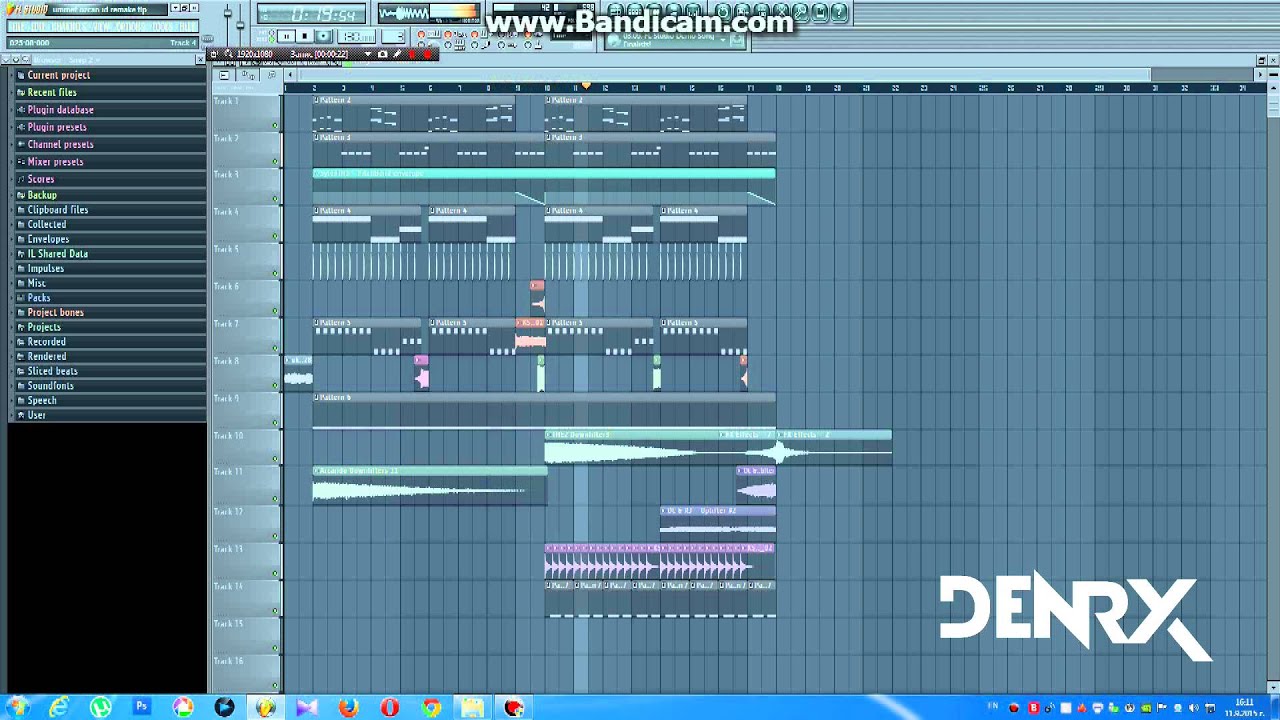This screenshot has height=720, width=1280.
Task: Open the Opera browser from the taskbar
Action: click(389, 708)
